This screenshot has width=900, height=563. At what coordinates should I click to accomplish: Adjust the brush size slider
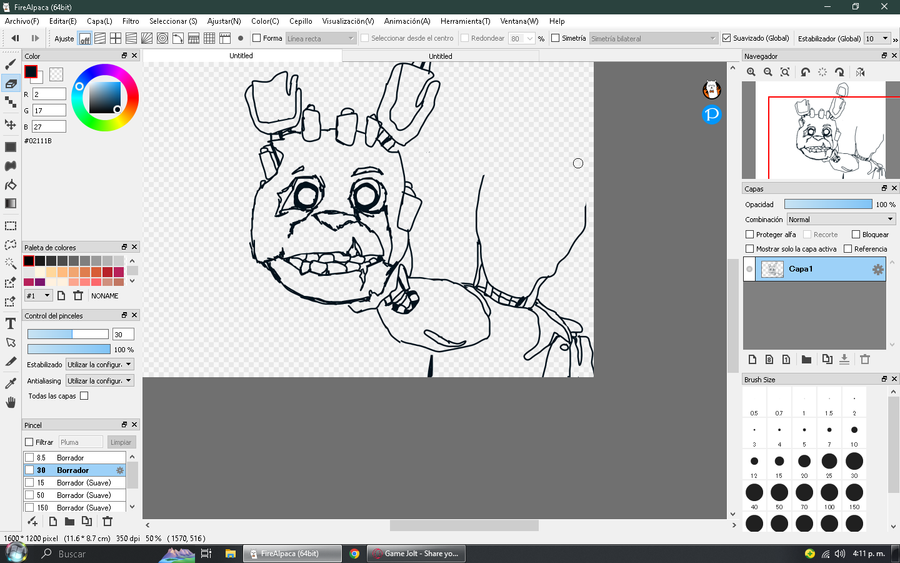point(68,334)
